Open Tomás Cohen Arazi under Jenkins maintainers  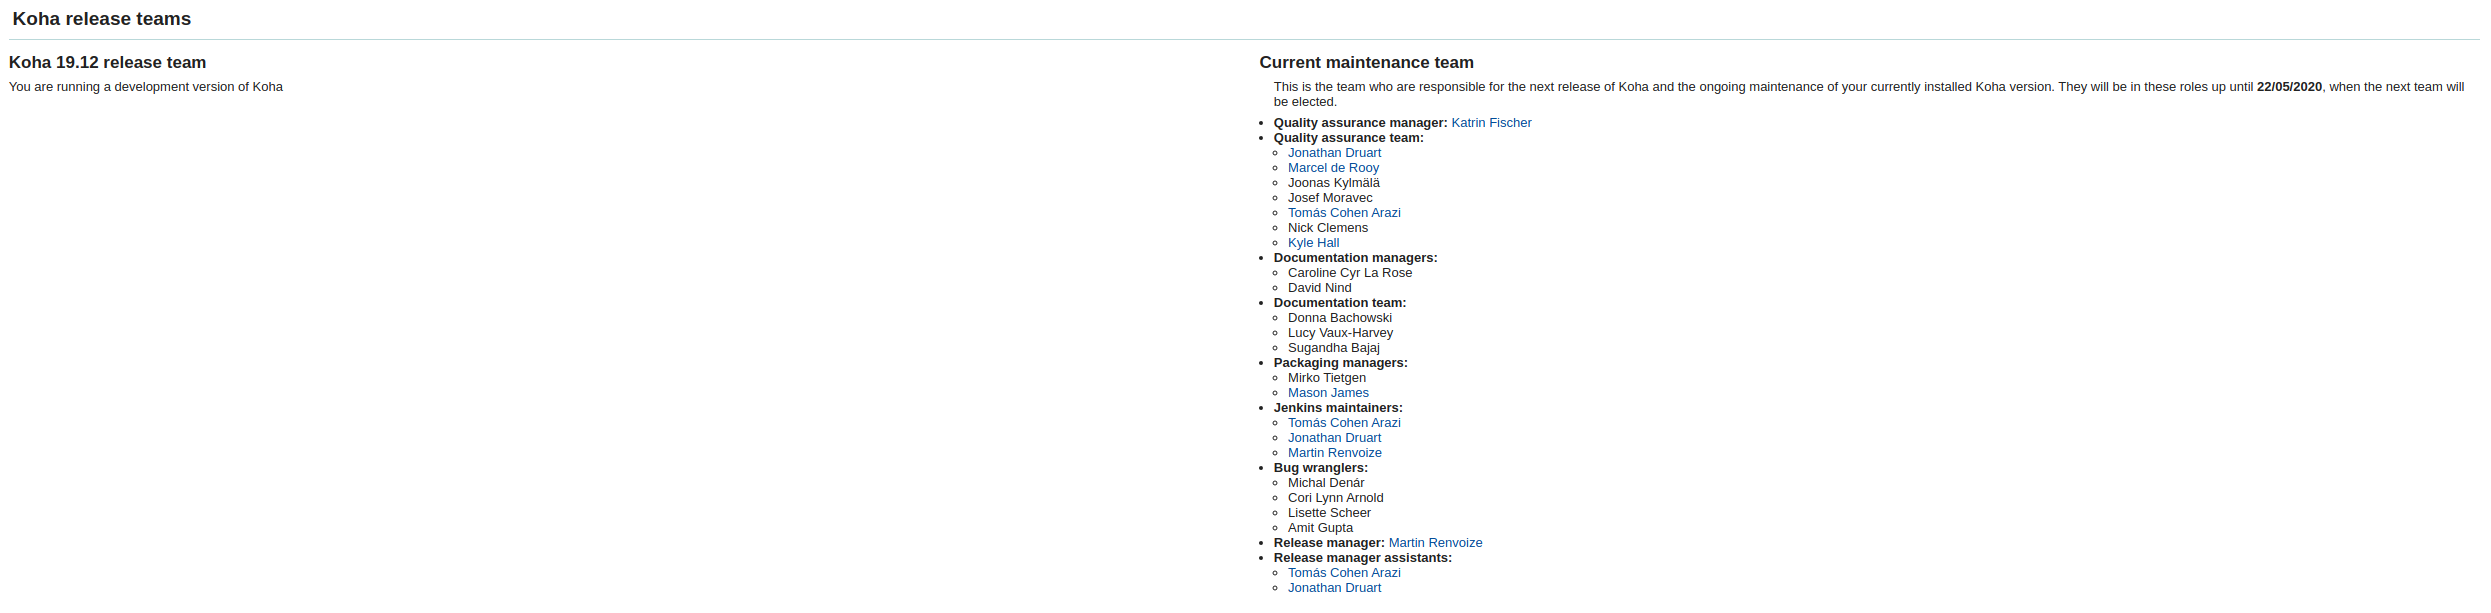pyautogui.click(x=1344, y=423)
